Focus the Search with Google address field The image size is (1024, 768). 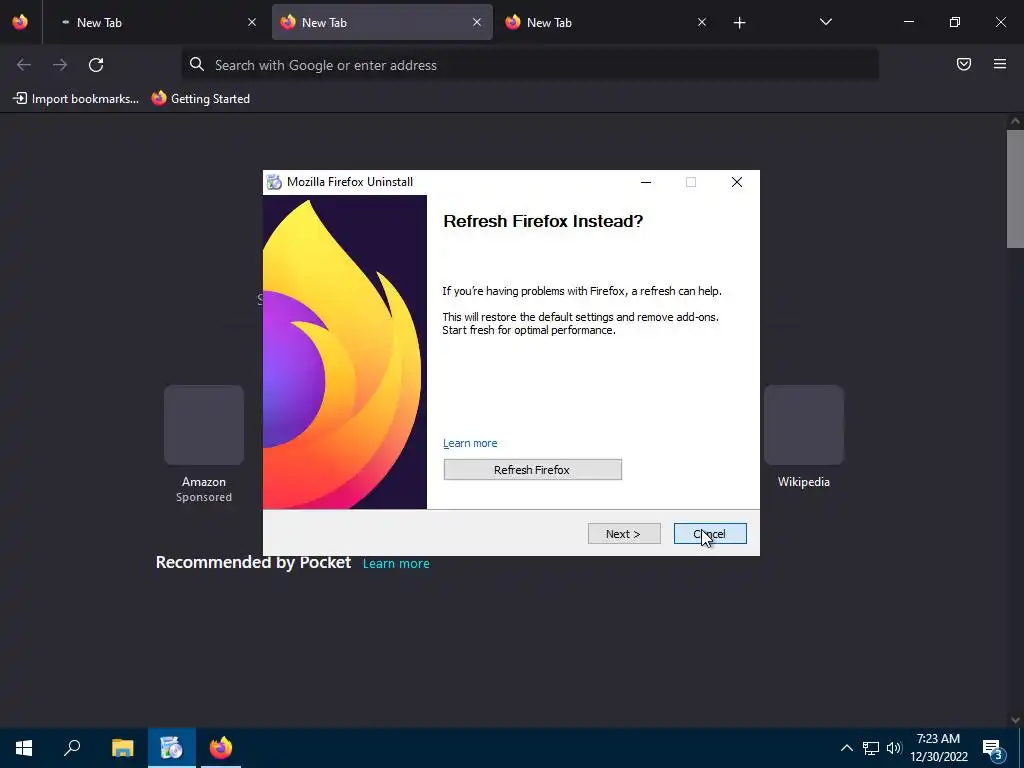click(x=530, y=65)
